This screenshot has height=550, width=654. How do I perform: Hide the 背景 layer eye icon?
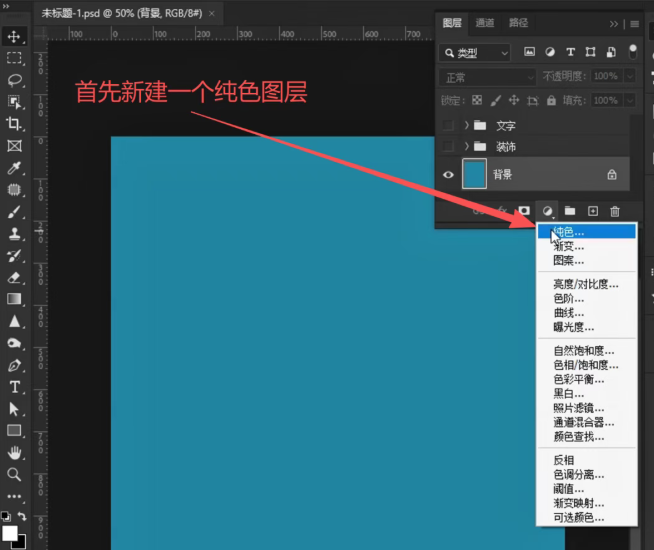[x=448, y=174]
